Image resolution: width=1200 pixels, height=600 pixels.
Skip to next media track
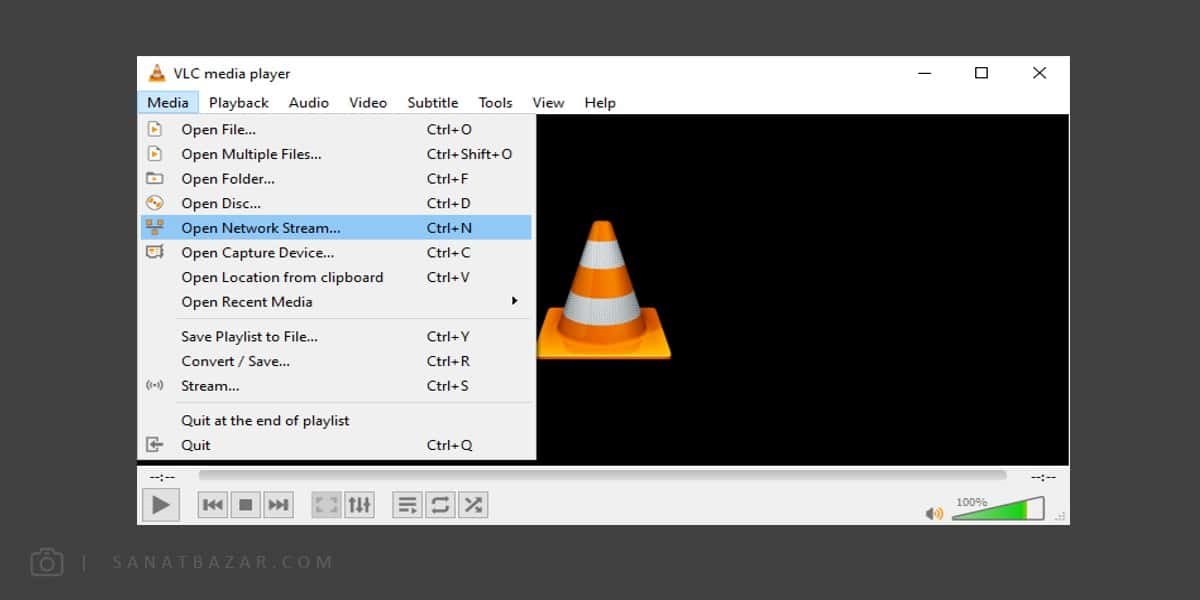click(x=278, y=505)
